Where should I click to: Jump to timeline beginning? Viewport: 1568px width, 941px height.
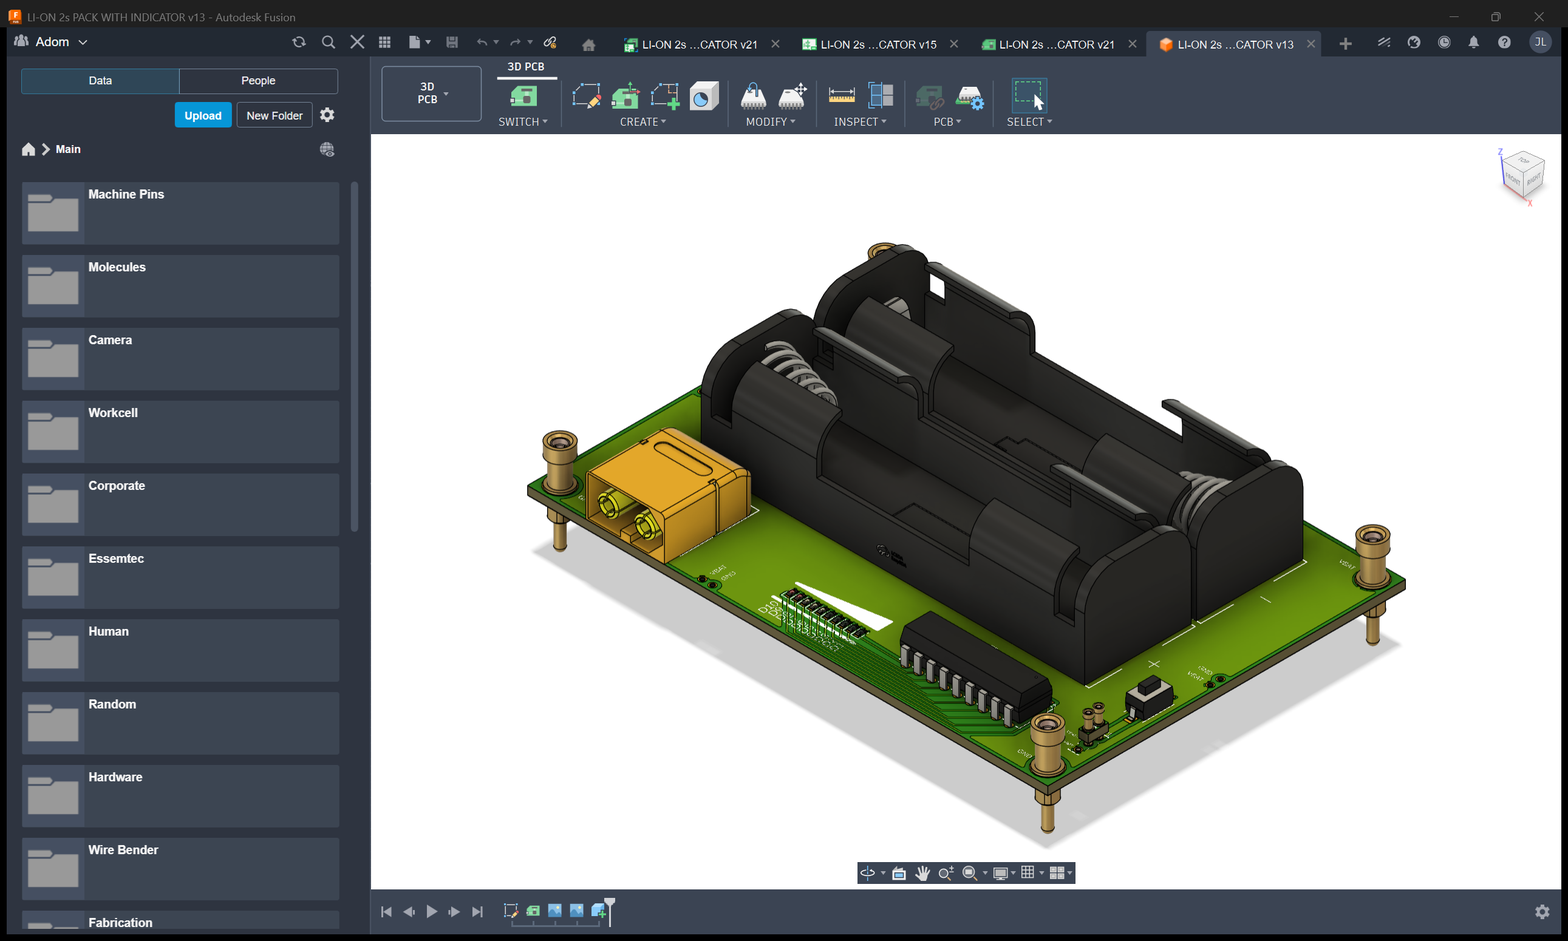(386, 911)
